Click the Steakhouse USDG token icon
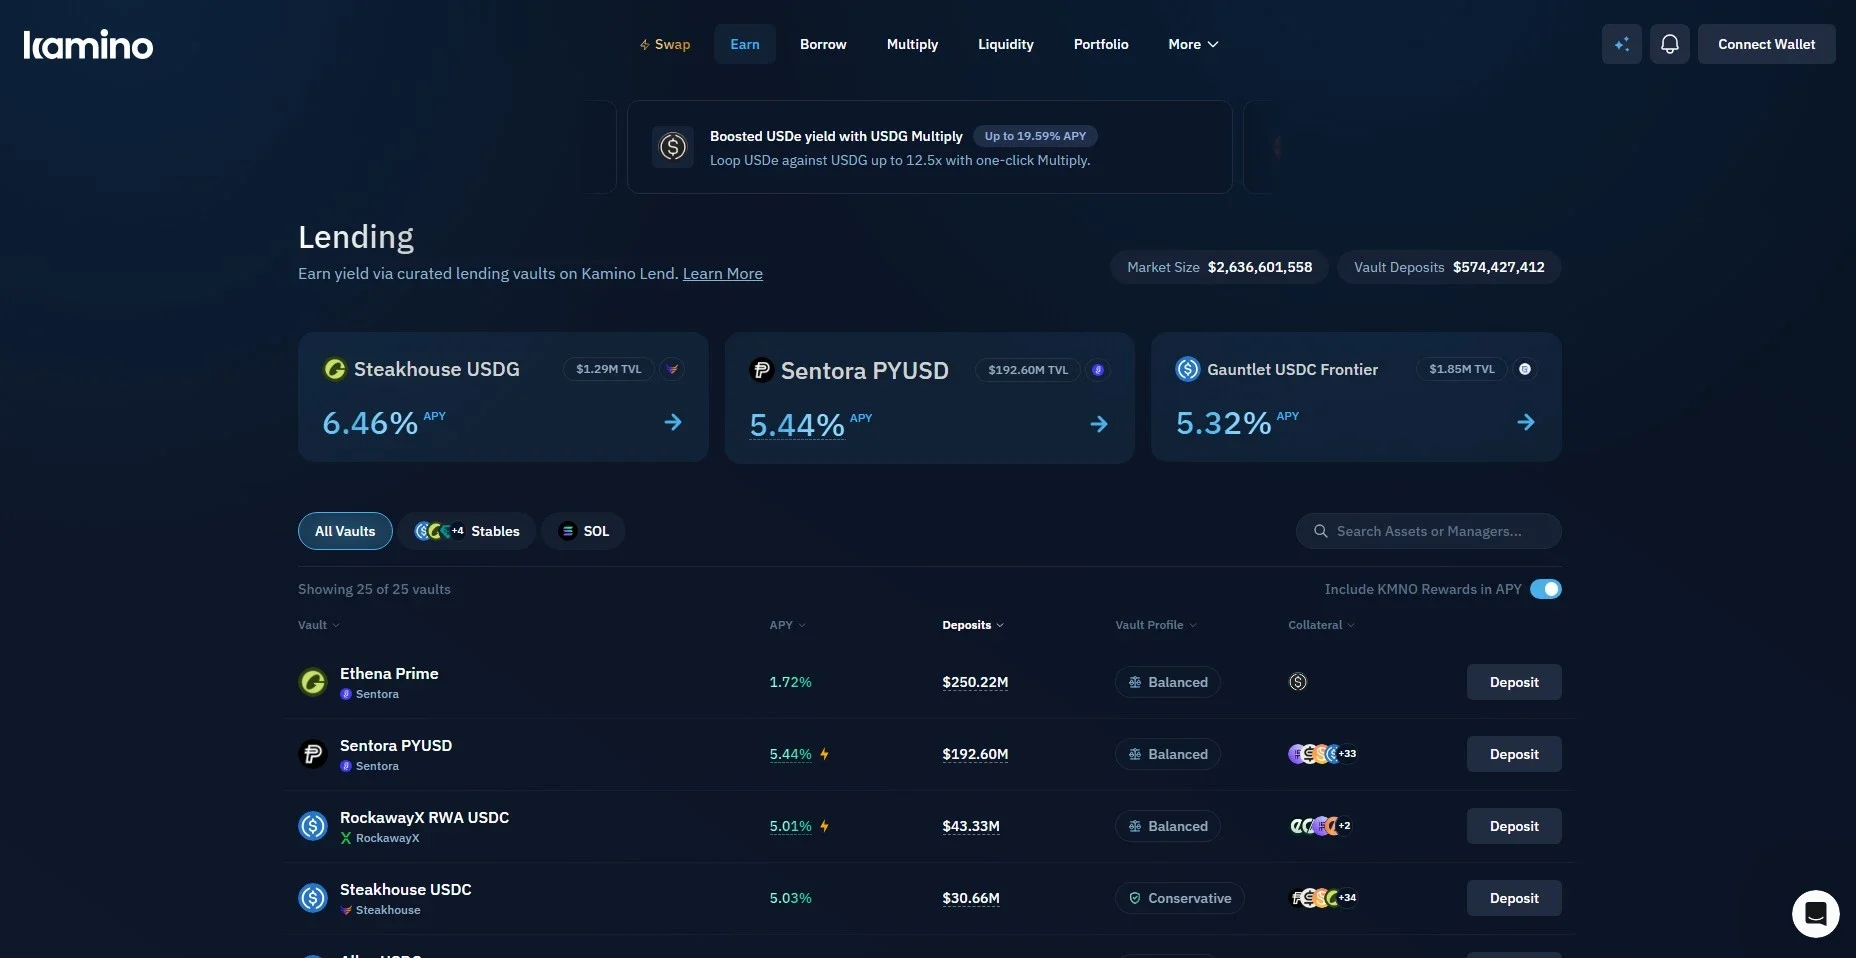 tap(335, 369)
